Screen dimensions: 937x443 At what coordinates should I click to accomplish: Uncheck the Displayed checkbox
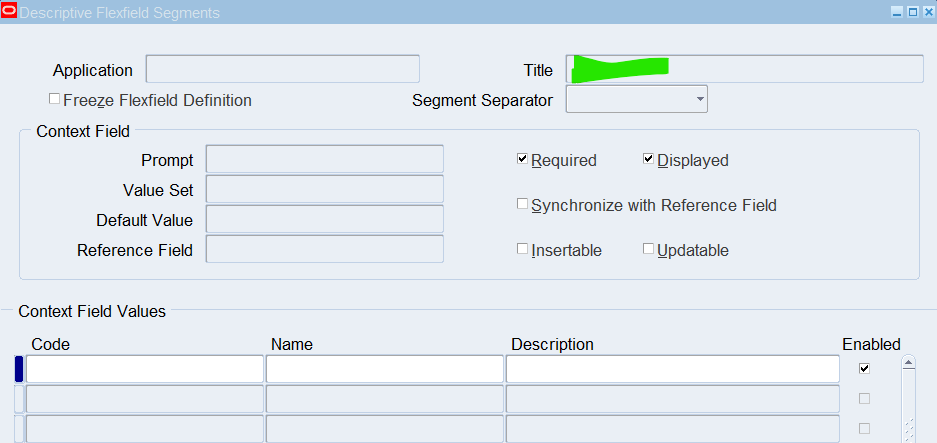[x=648, y=159]
